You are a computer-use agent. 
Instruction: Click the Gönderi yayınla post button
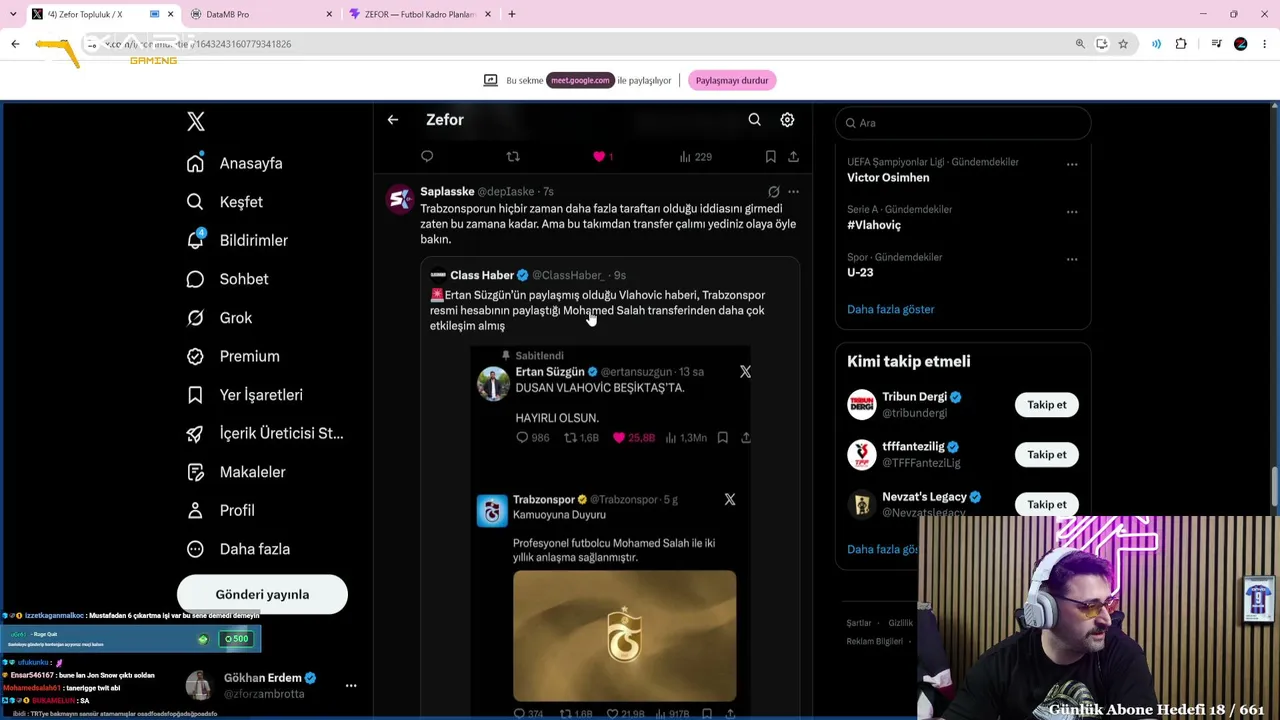click(x=262, y=594)
